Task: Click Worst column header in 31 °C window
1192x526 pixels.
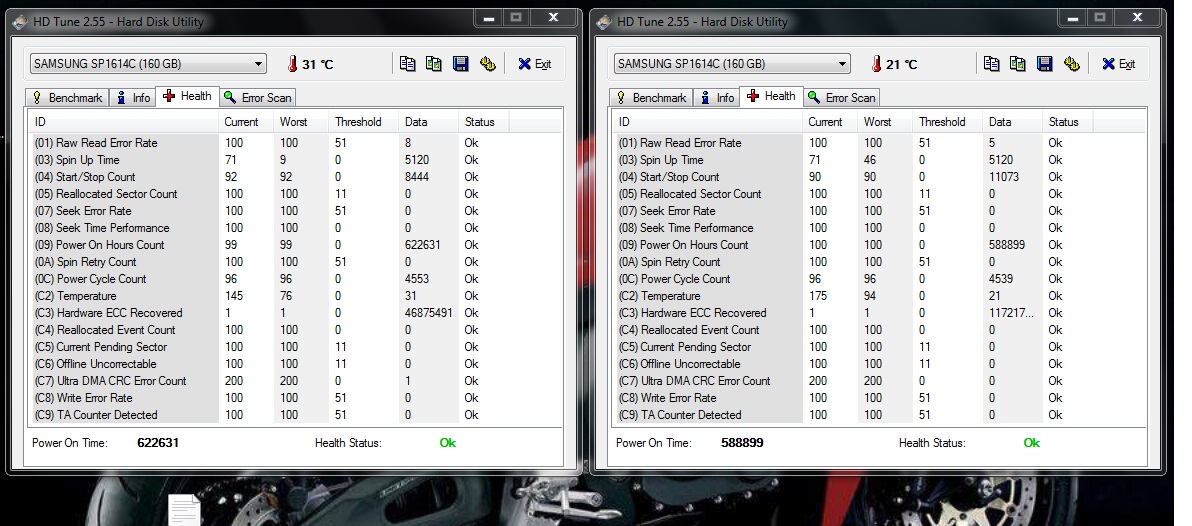Action: point(301,122)
